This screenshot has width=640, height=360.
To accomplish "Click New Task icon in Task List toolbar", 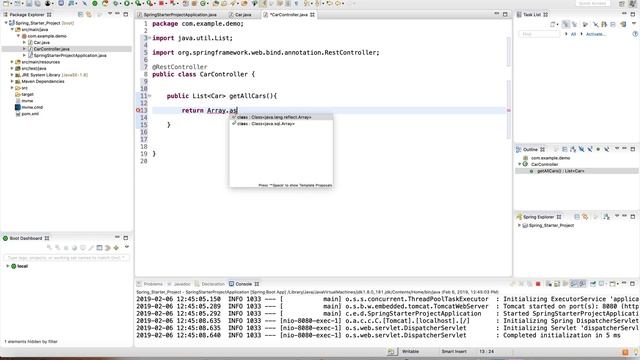I will (553, 24).
